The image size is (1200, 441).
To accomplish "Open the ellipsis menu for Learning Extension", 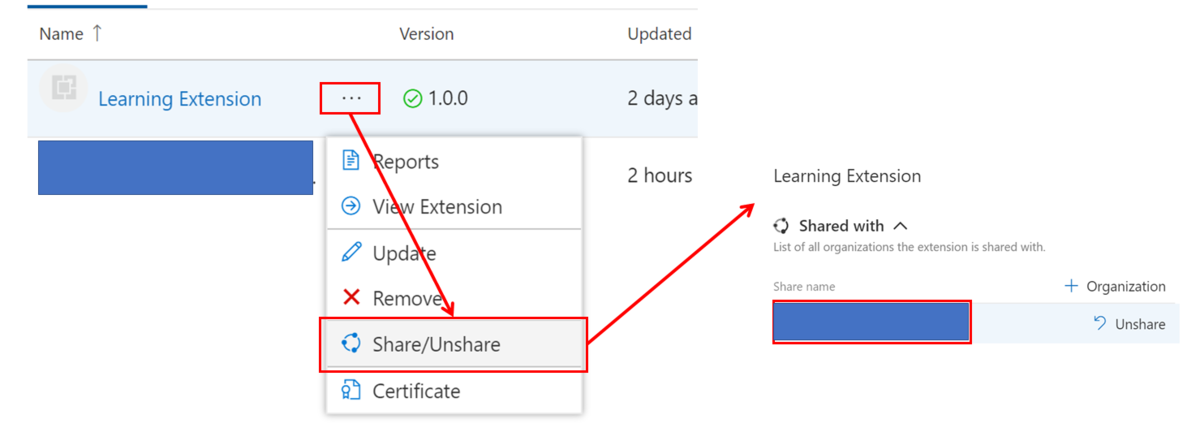I will [x=351, y=98].
